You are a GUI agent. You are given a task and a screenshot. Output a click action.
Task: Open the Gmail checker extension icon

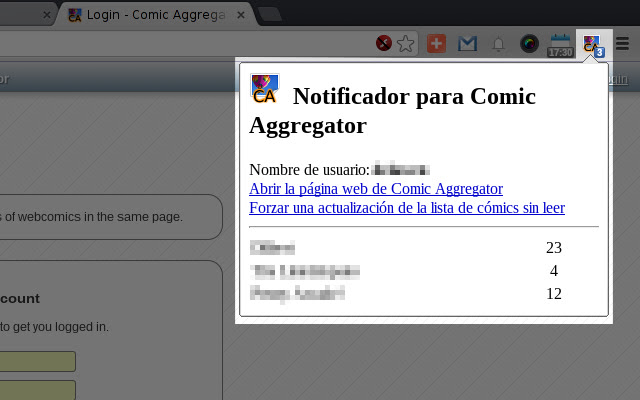tap(467, 44)
